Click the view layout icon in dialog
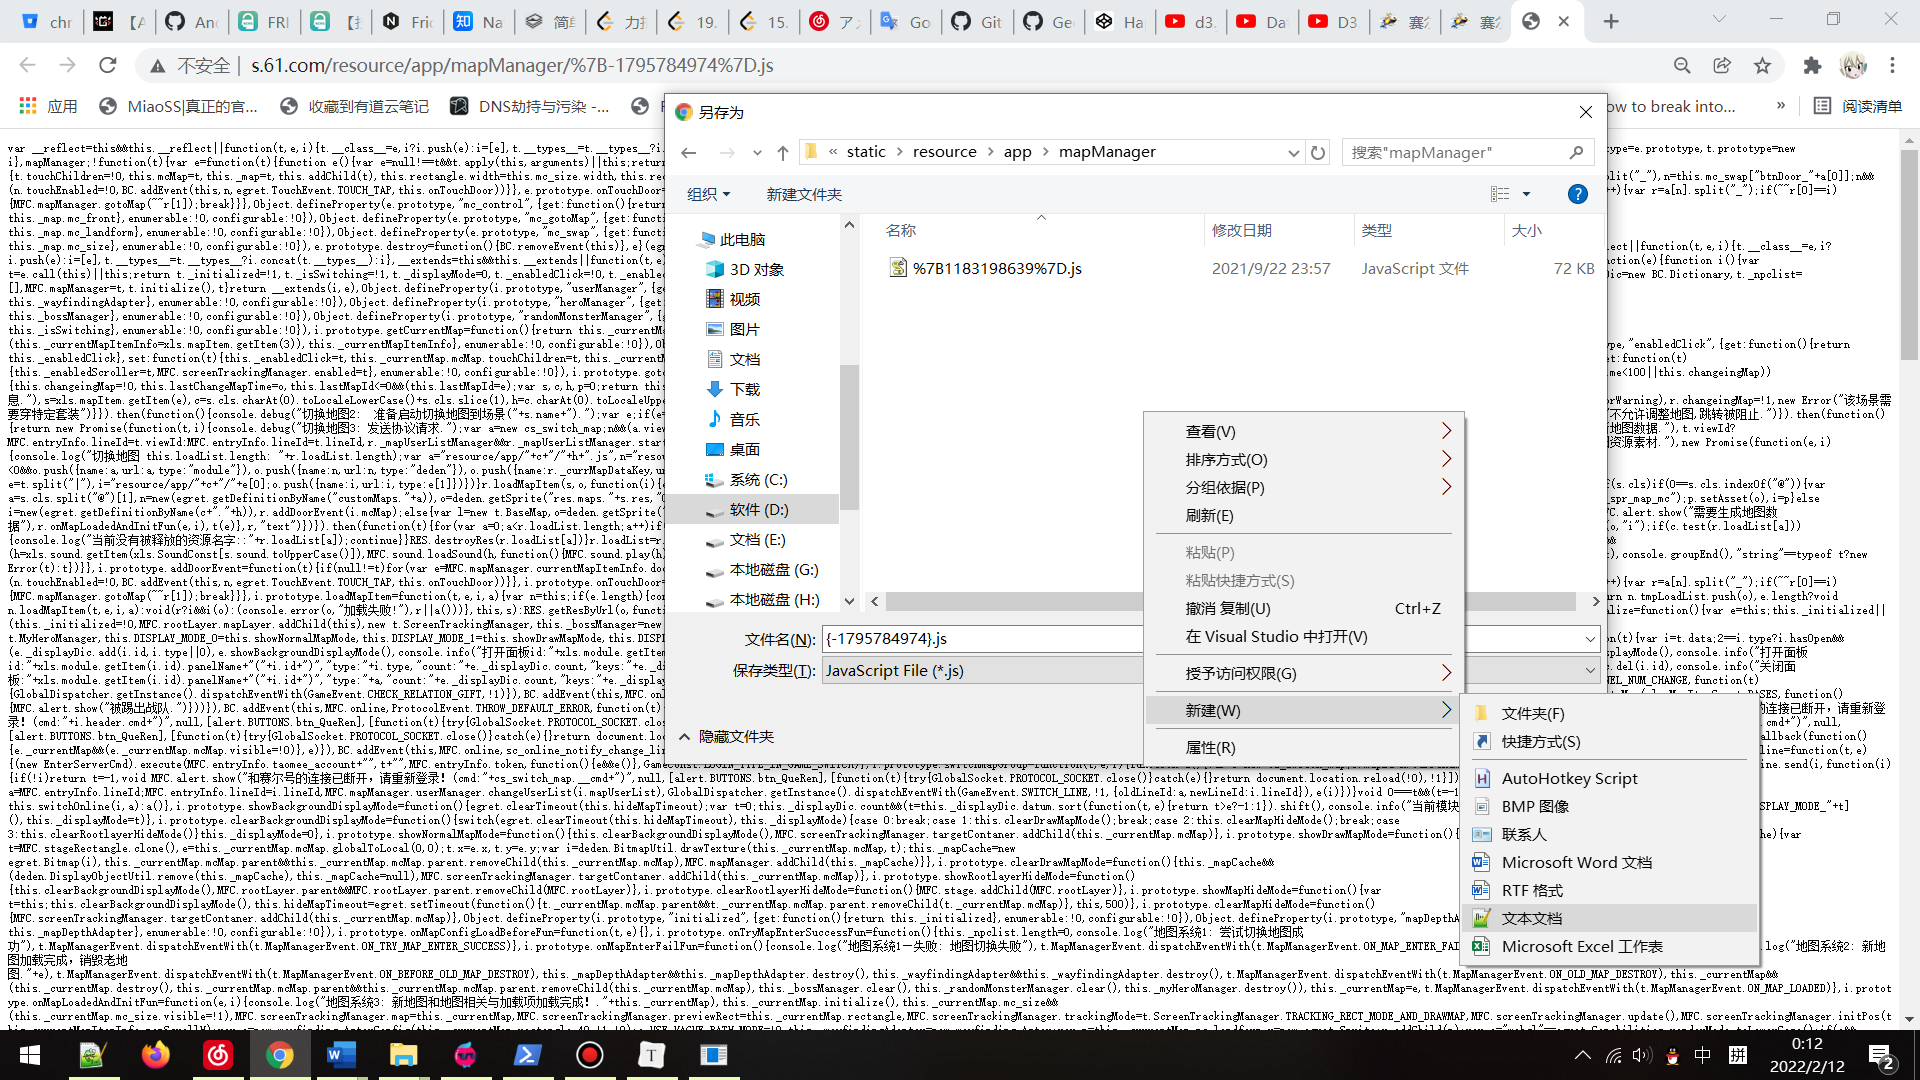The height and width of the screenshot is (1080, 1920). point(1500,194)
